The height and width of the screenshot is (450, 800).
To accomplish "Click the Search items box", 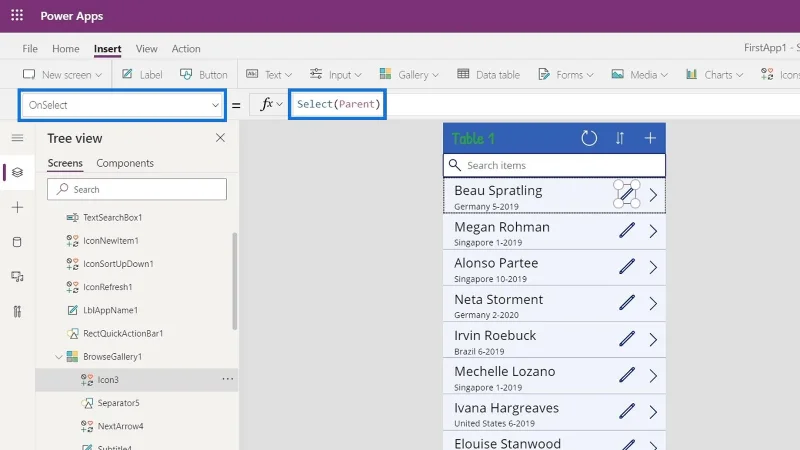I will click(x=554, y=165).
